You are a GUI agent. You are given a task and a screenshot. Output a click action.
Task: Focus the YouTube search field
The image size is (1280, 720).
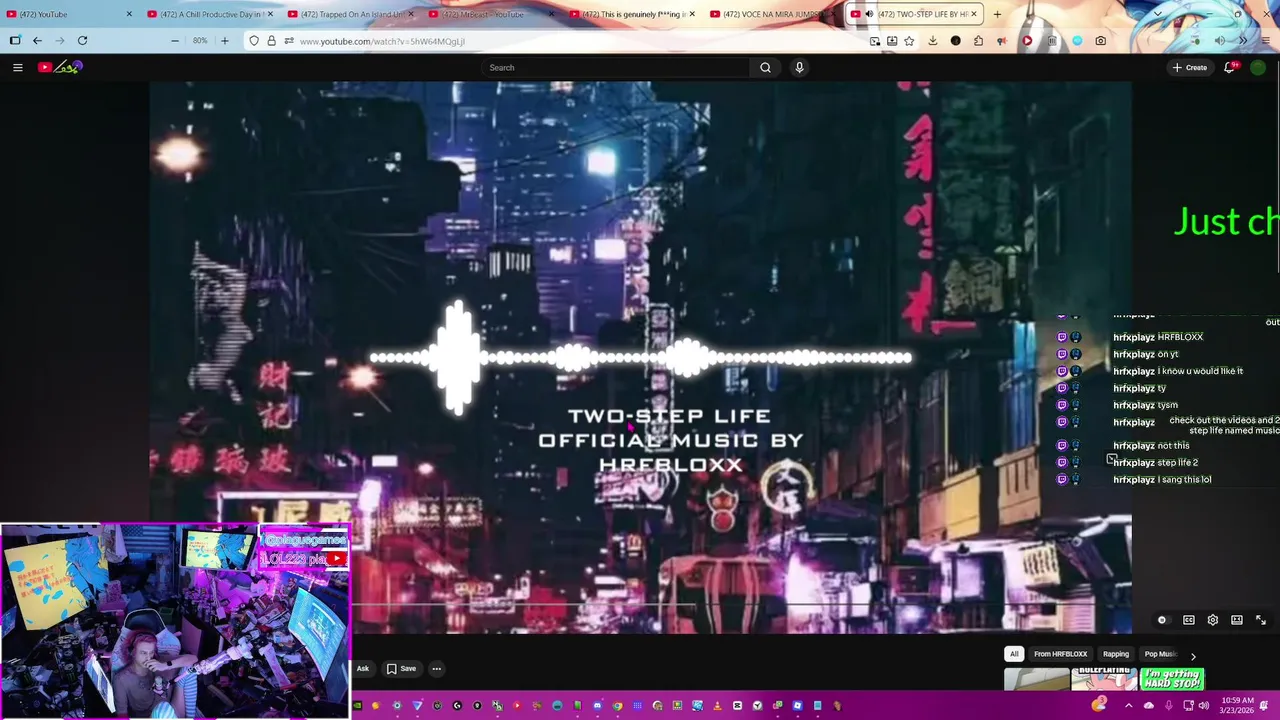pos(615,67)
